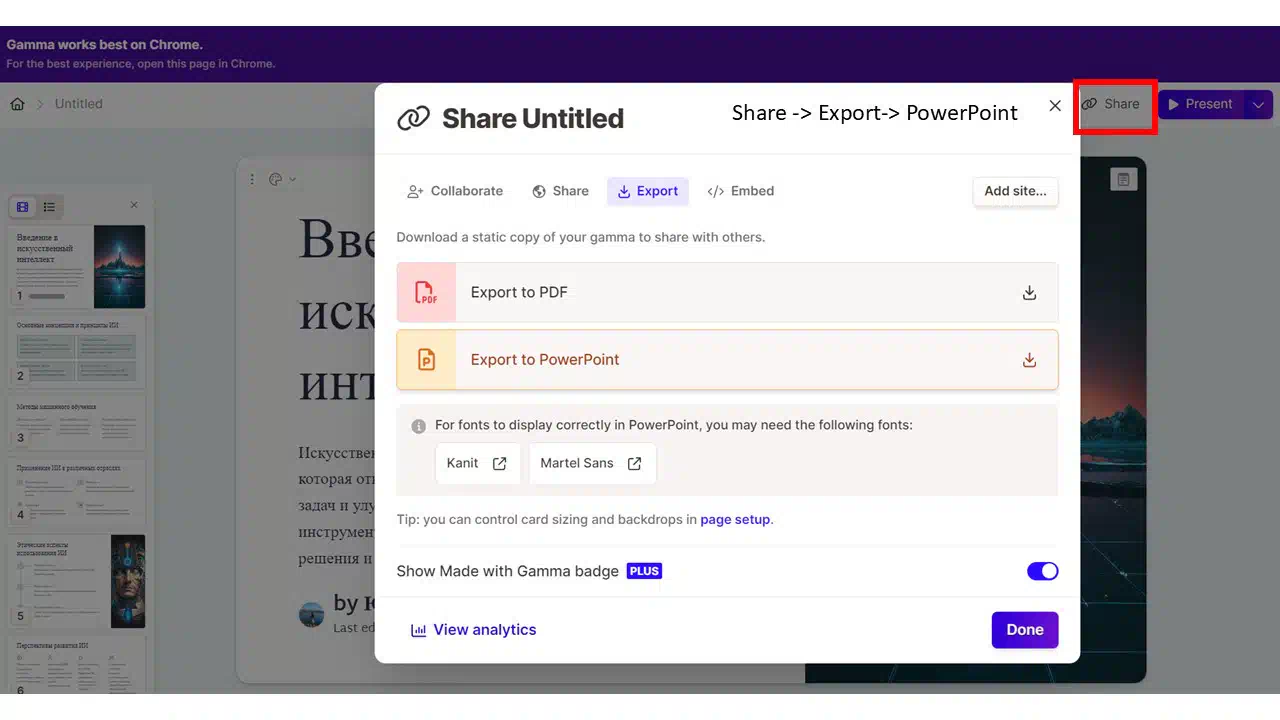1280x720 pixels.
Task: Toggle Show Made with Gamma badge switch
Action: (x=1042, y=571)
